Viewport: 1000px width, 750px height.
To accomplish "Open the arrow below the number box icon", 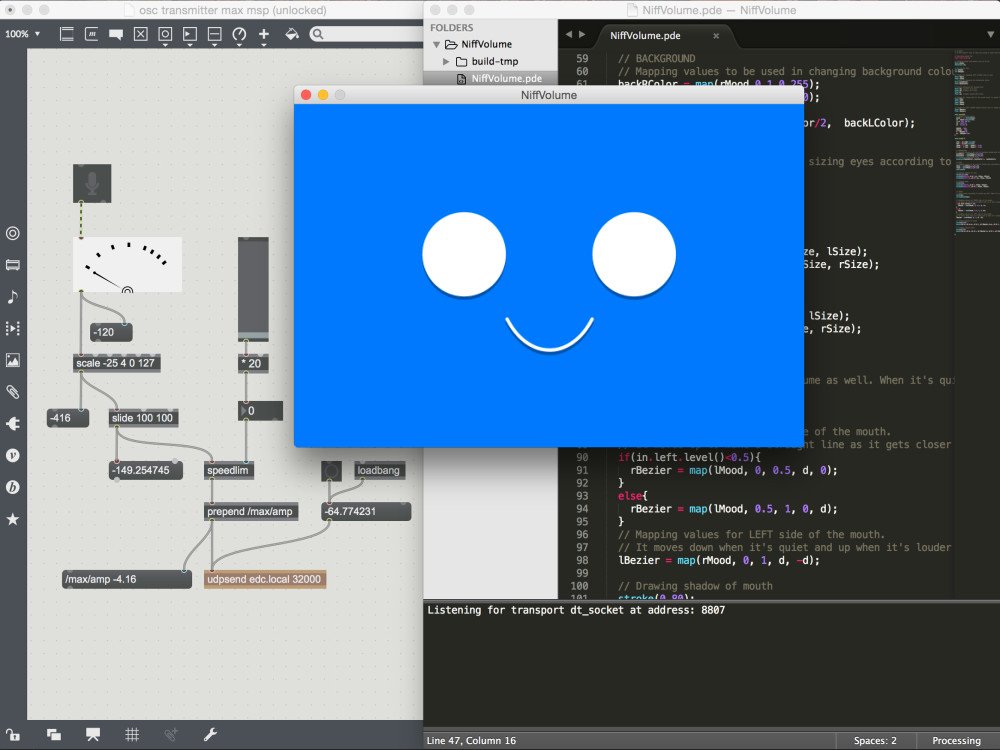I will 189,45.
